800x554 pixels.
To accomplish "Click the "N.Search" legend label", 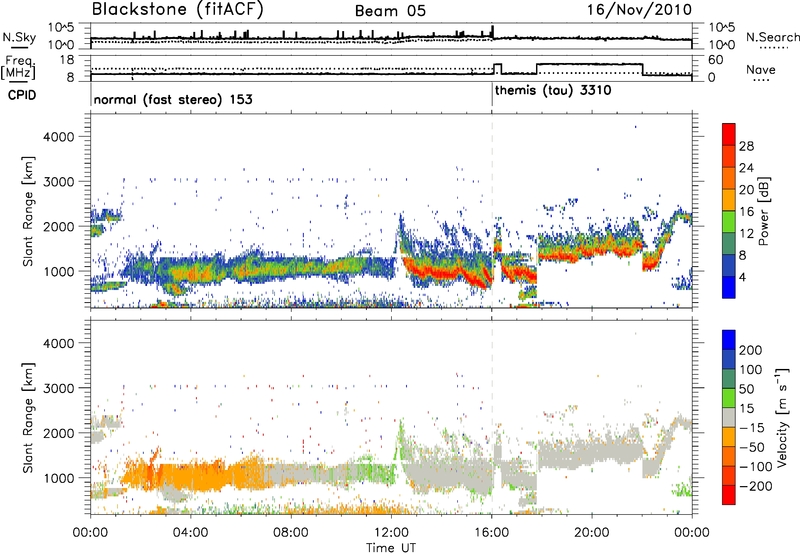I will (772, 37).
